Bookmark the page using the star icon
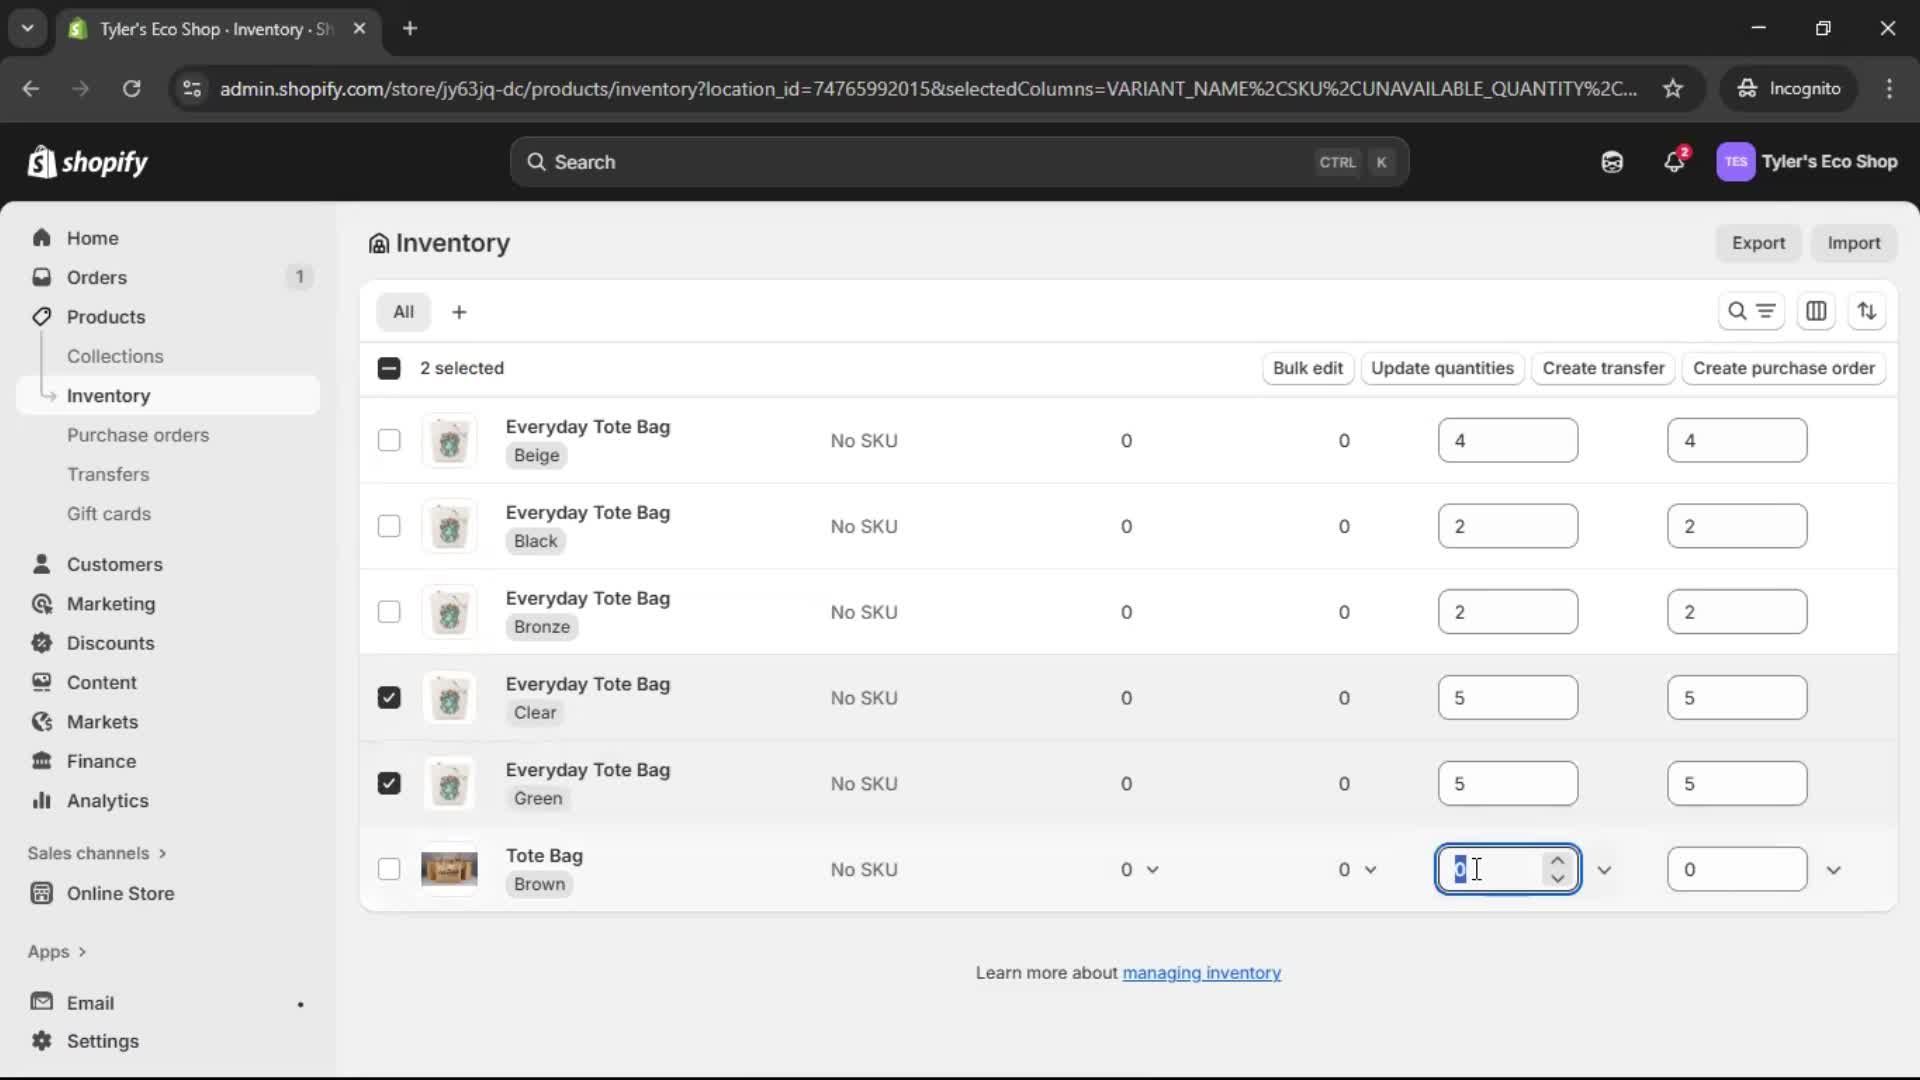Screen dimensions: 1920x1080 point(1674,88)
